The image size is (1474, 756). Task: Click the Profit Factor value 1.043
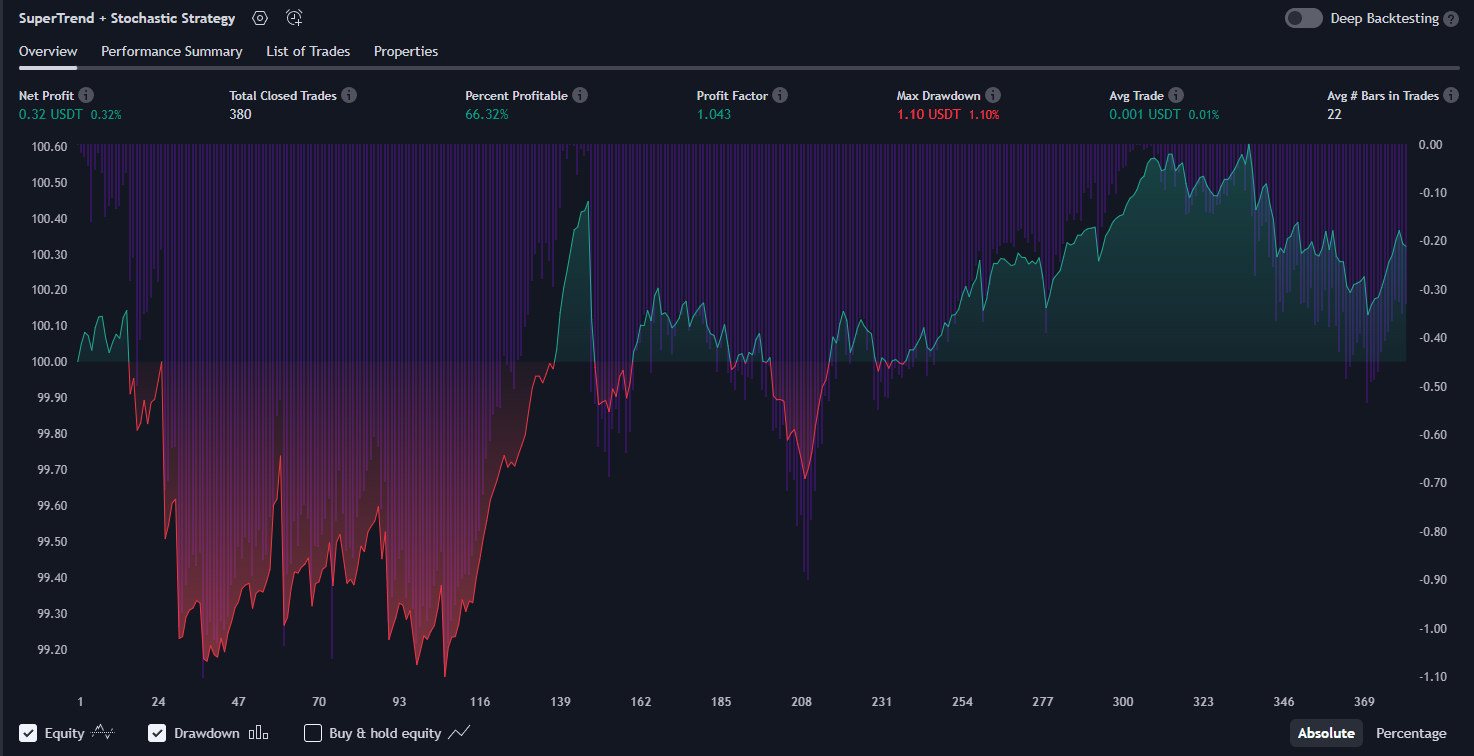(x=714, y=114)
